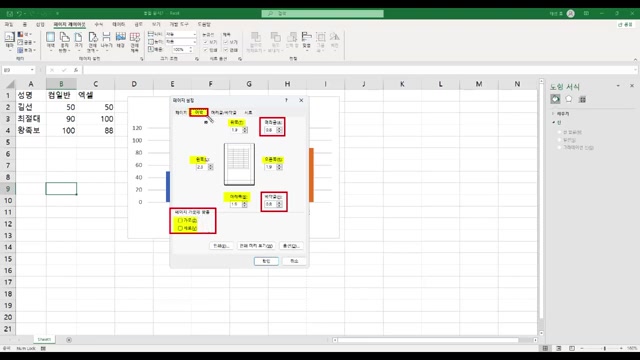
Task: Toggle Gridlines Print checkbox in the ribbon
Action: click(206, 50)
